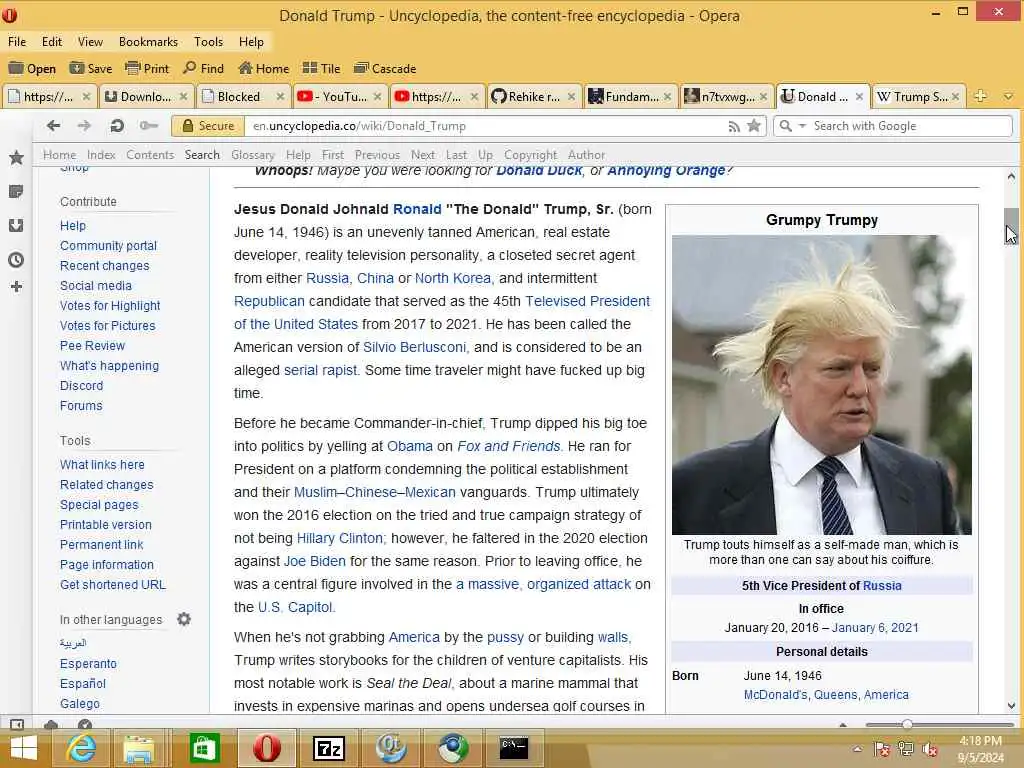Open the Find tool in the toolbar
1024x768 pixels.
(203, 69)
